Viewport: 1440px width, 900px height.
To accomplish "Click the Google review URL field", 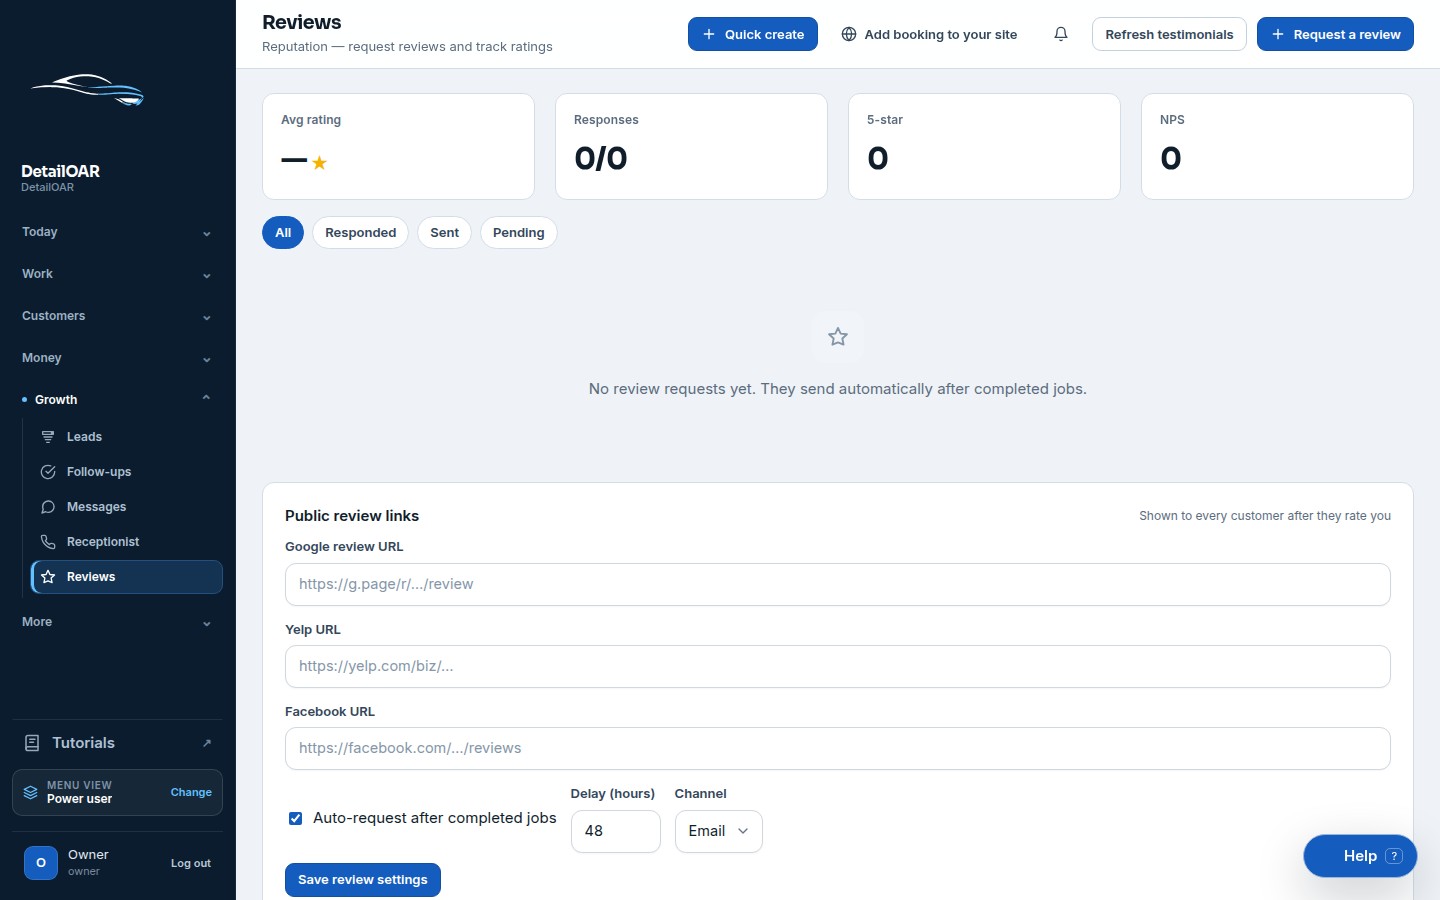I will [838, 584].
